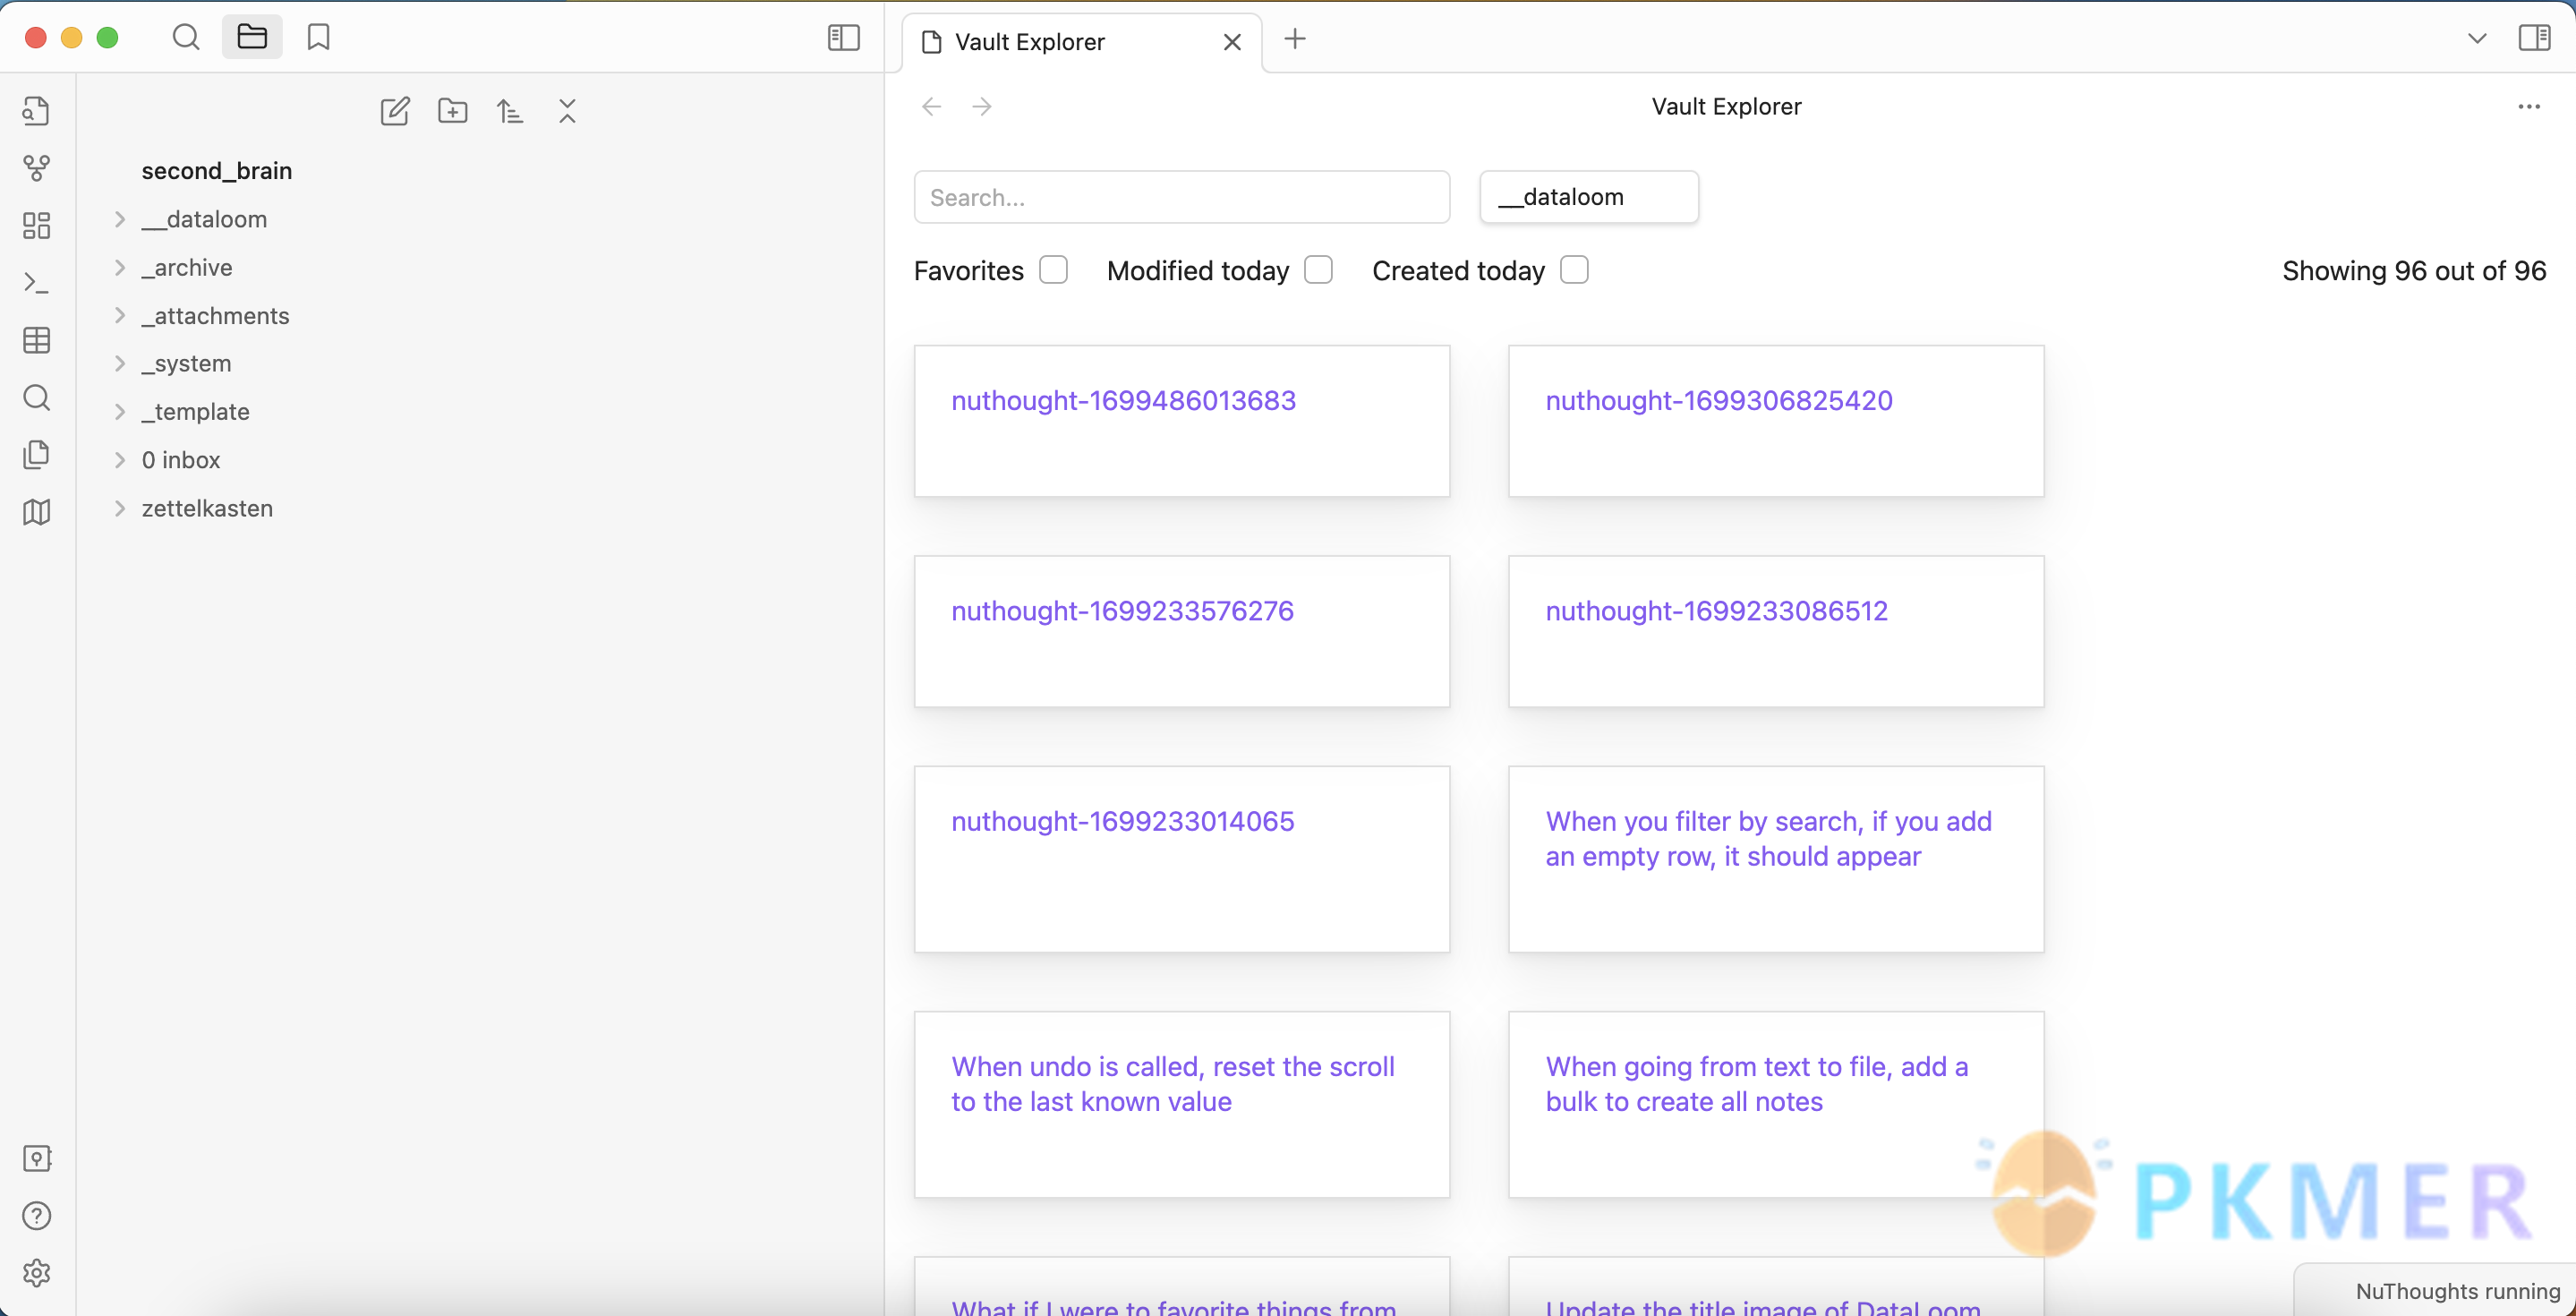Open the templates copy ribbon icon
2576x1316 pixels.
tap(37, 455)
